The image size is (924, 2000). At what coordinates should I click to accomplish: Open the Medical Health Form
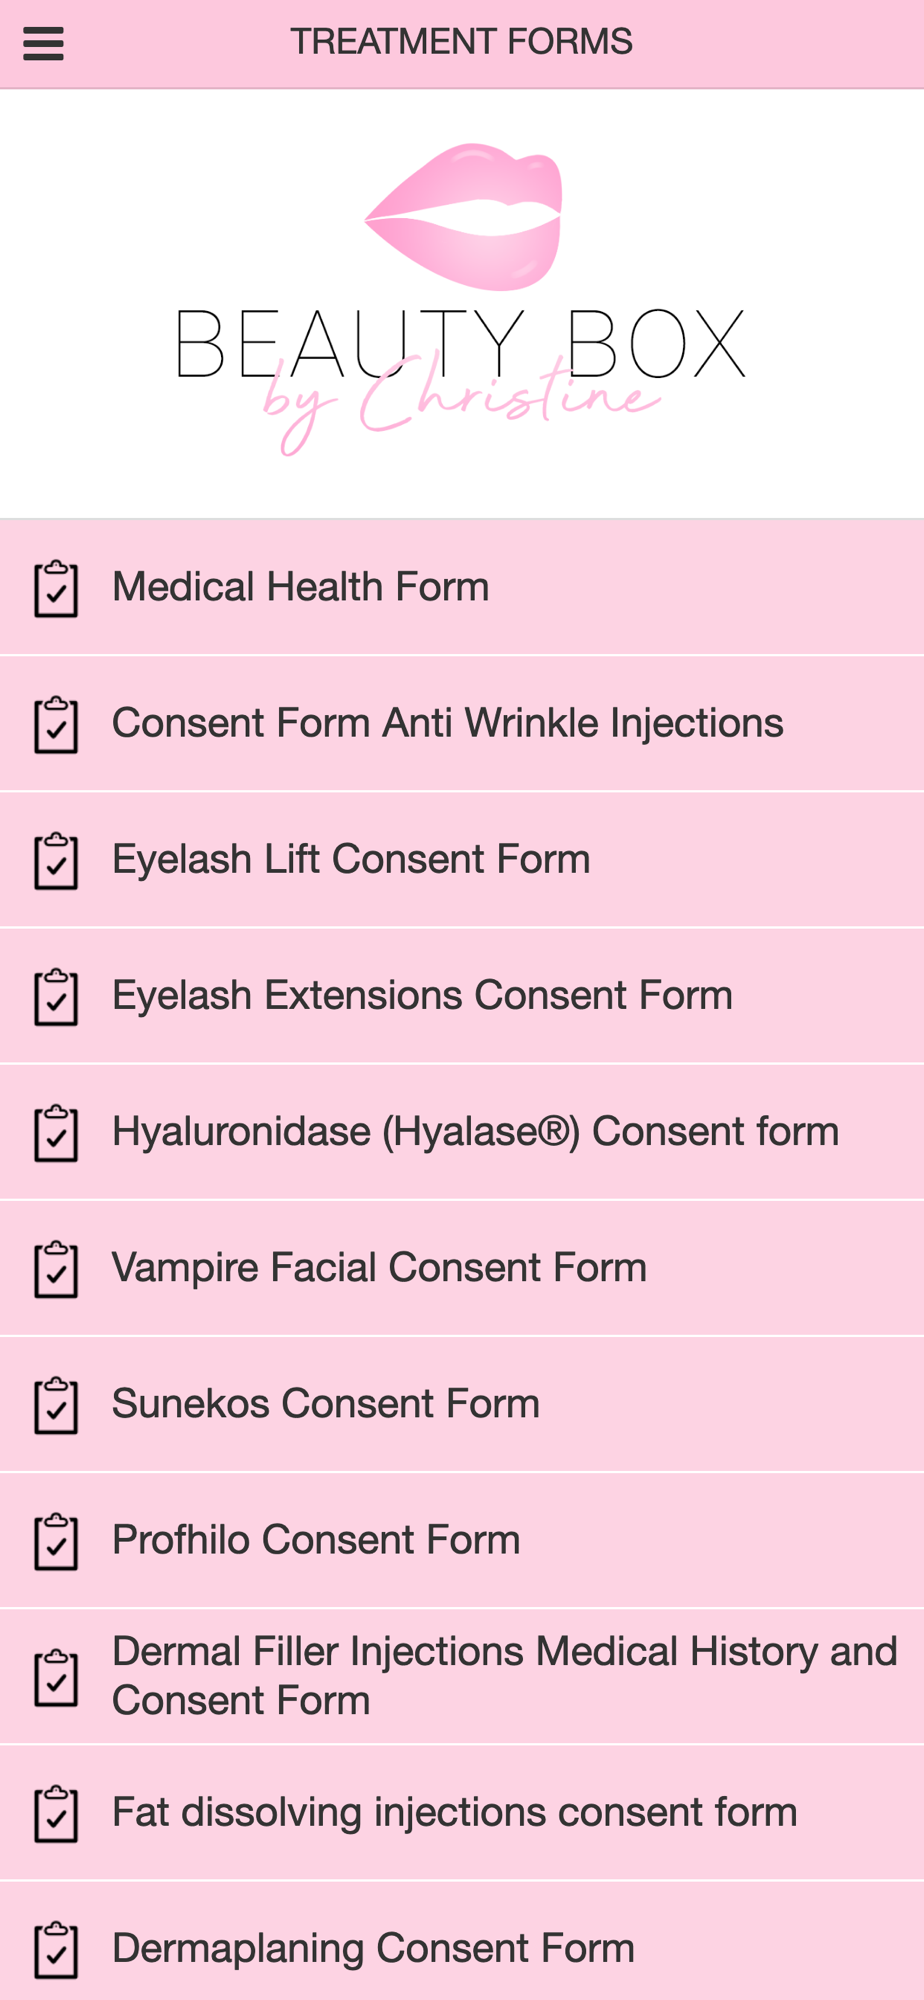coord(300,587)
